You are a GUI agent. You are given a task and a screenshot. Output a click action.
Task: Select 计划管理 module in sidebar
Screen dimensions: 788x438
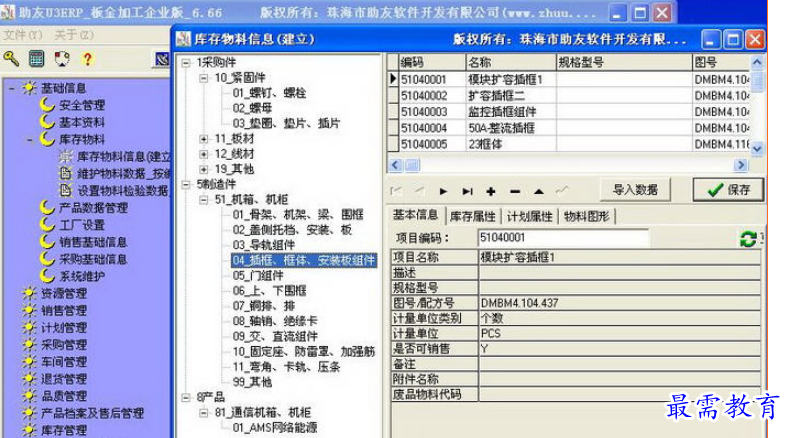click(x=64, y=327)
